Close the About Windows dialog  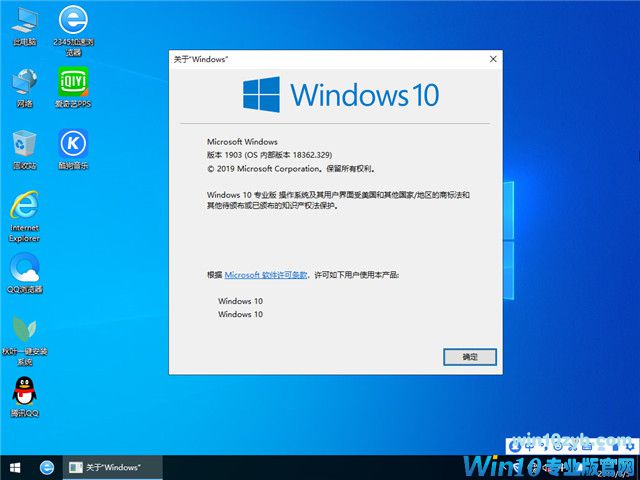(x=493, y=60)
